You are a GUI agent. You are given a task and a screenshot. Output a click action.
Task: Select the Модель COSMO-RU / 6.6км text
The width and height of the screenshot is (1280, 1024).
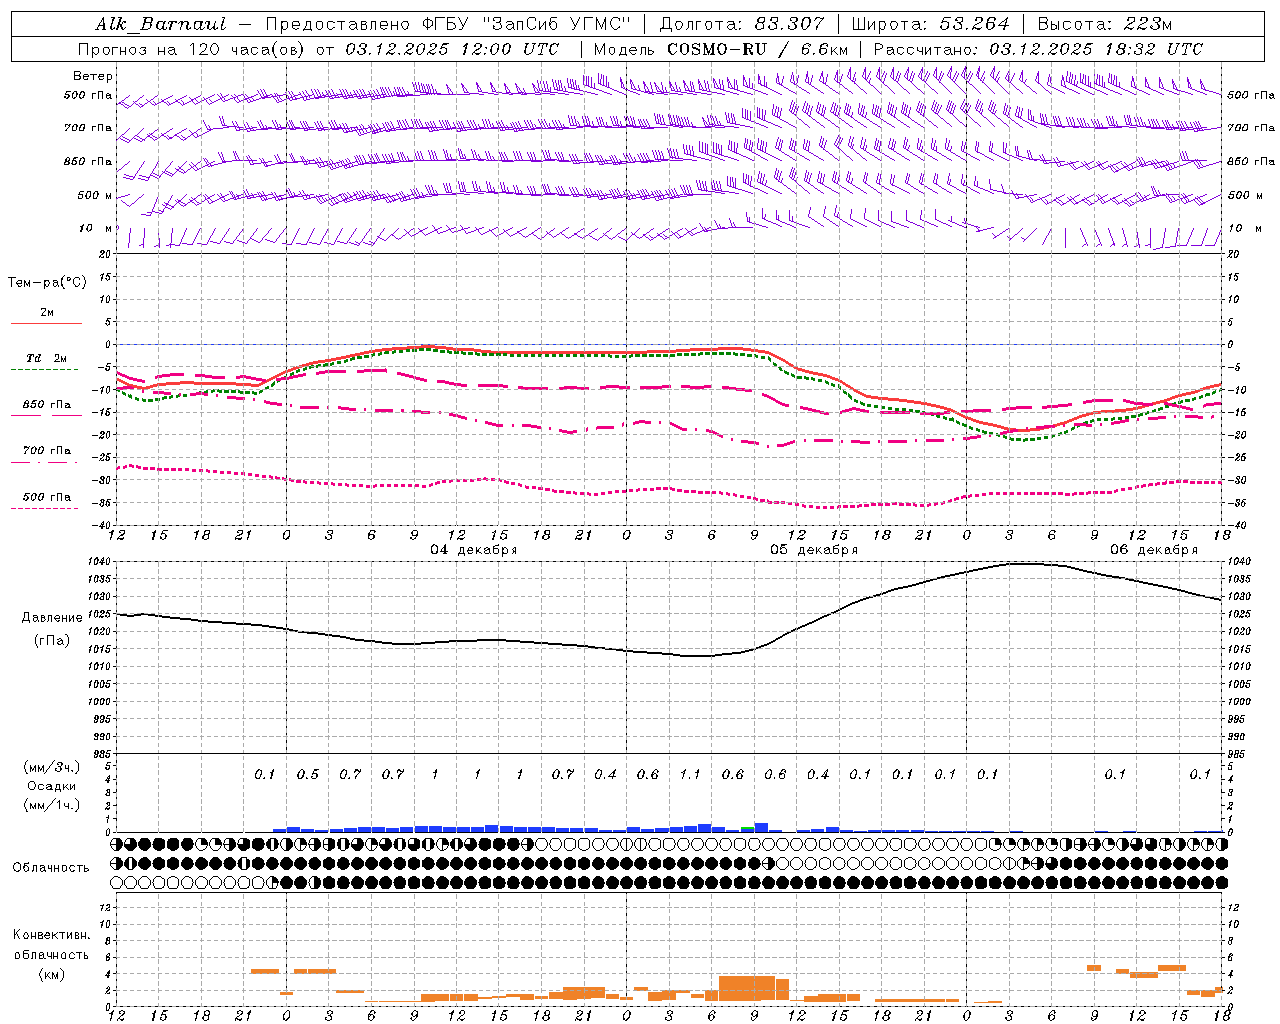(x=721, y=49)
